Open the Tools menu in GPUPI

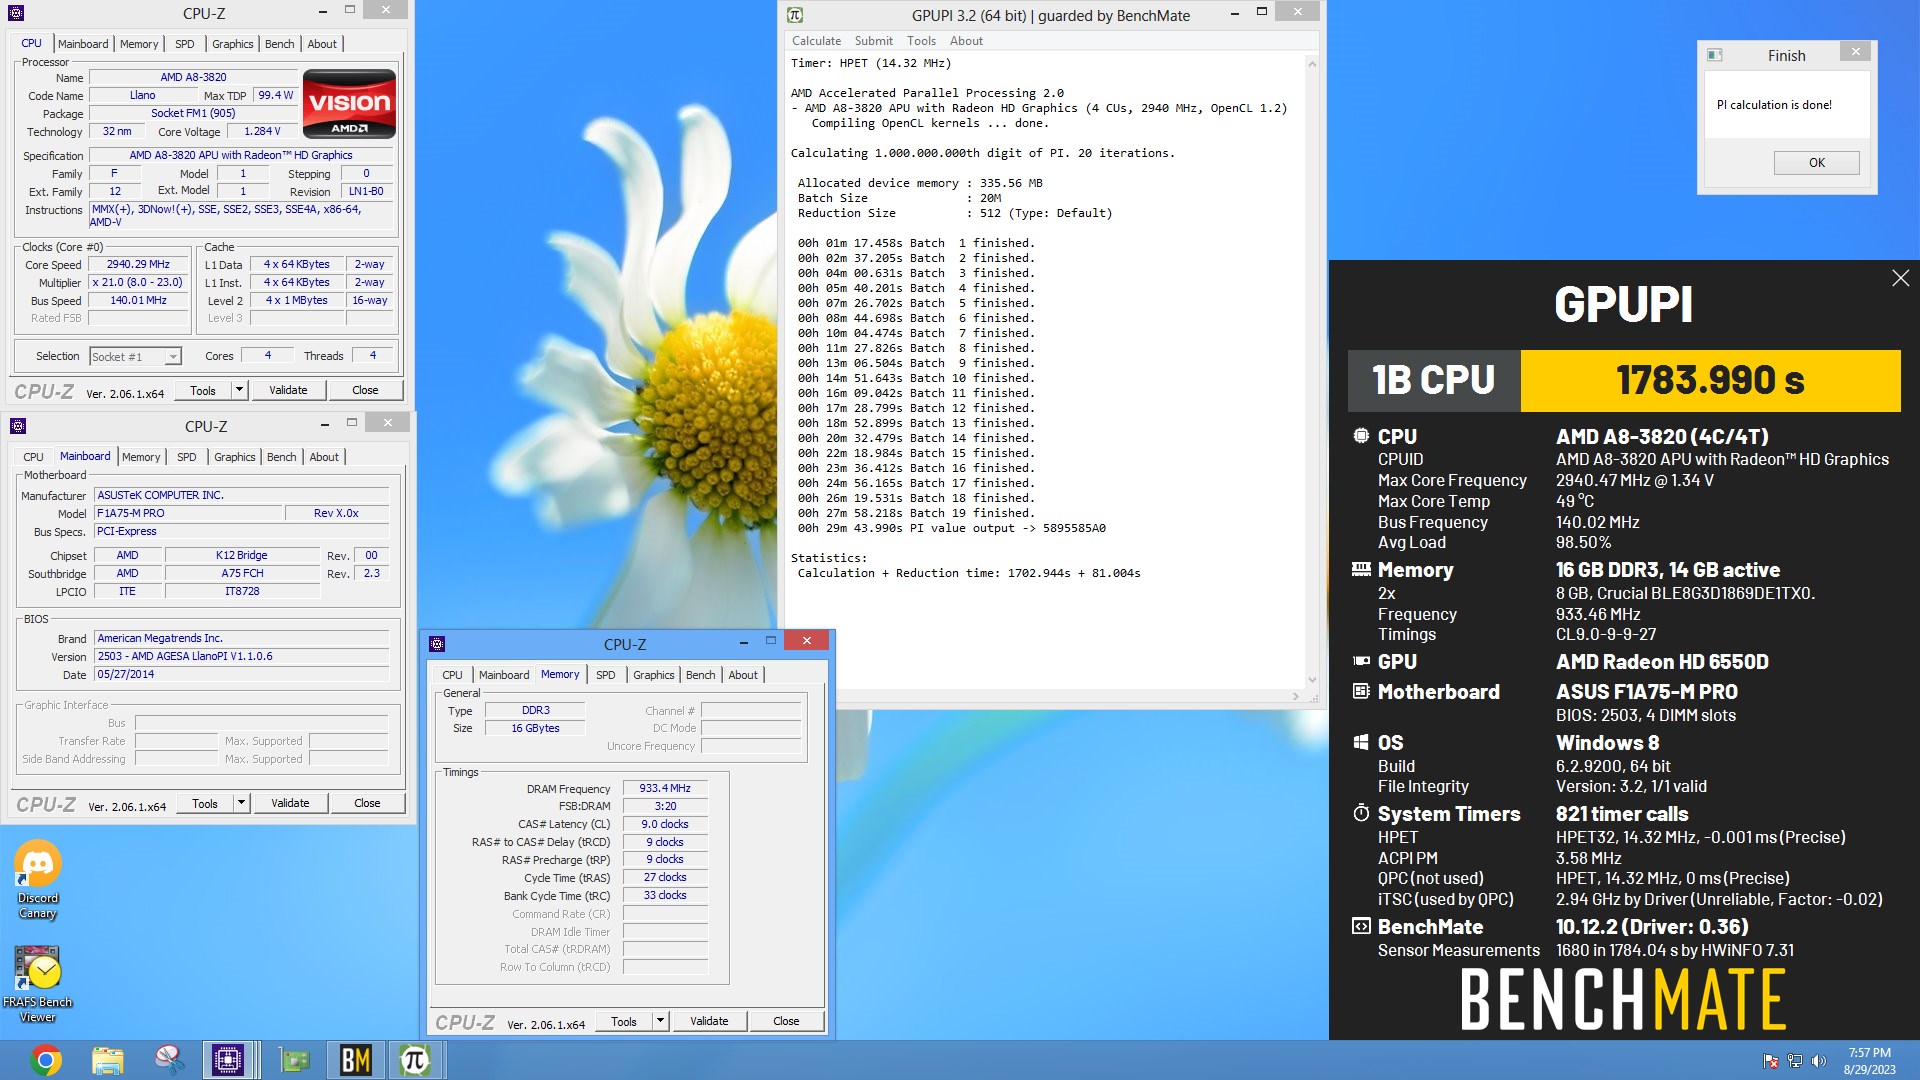tap(921, 41)
